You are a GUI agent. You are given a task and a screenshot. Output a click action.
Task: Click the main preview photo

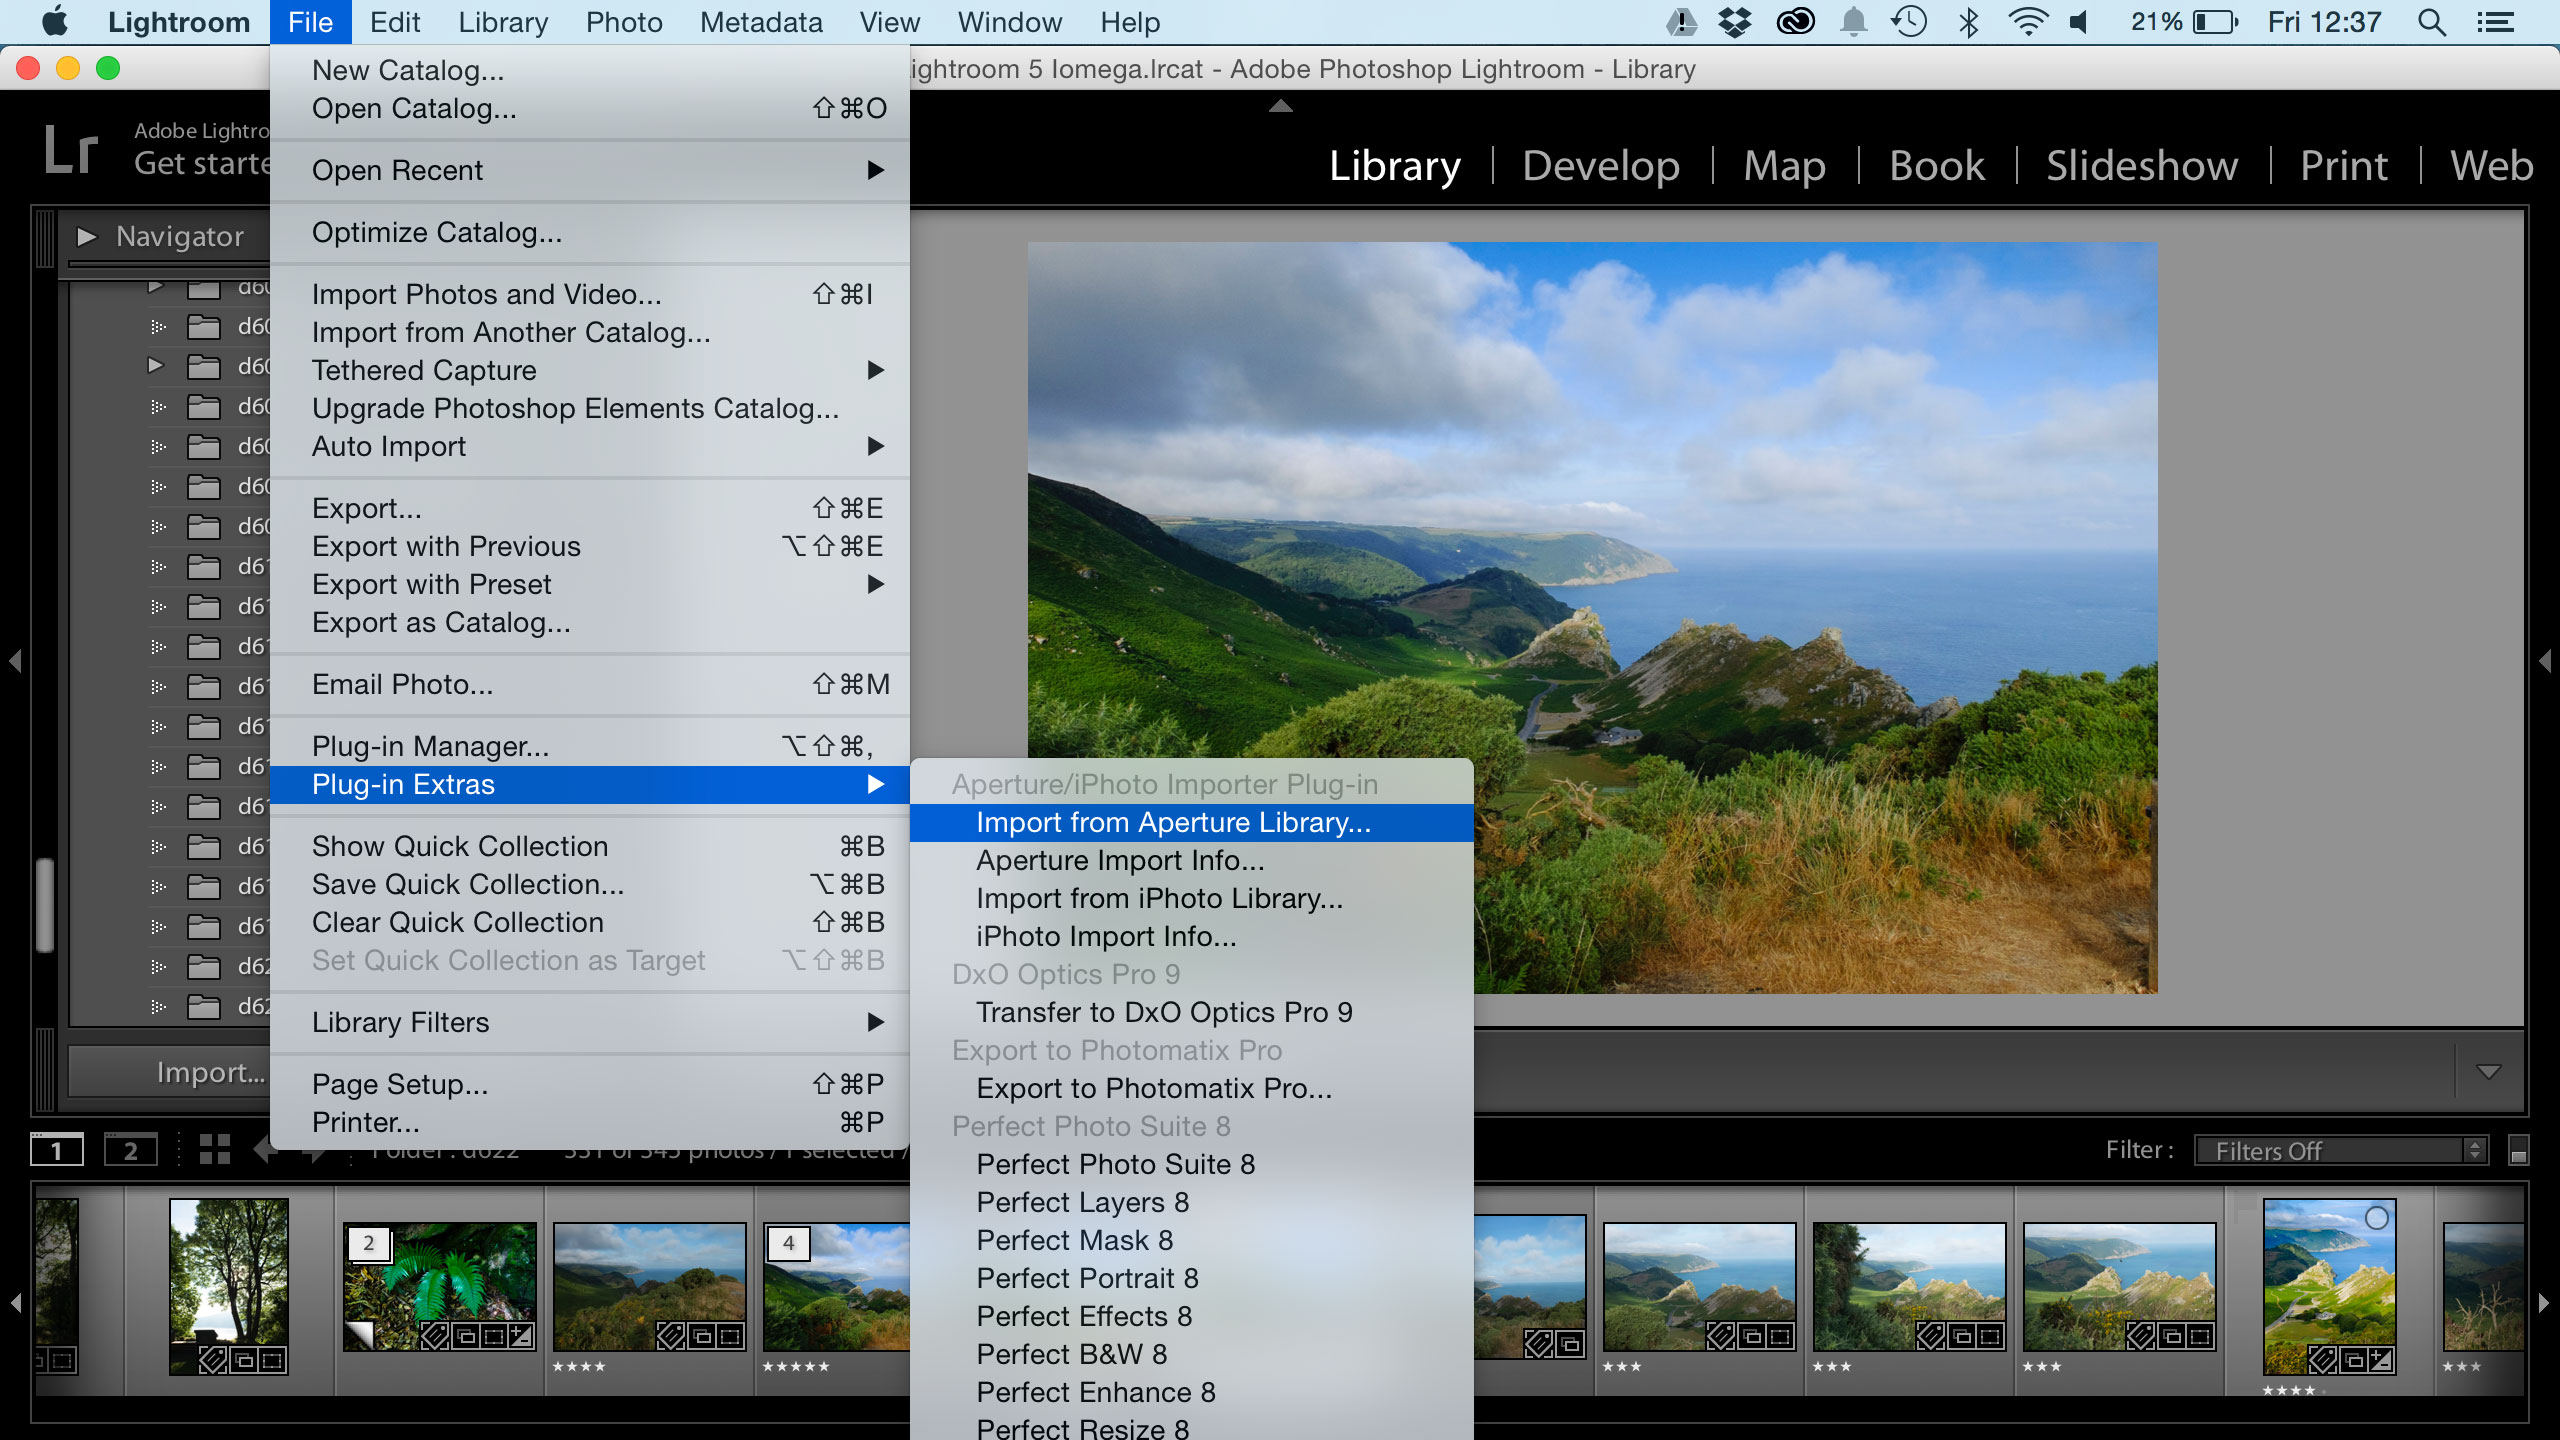(x=1592, y=617)
